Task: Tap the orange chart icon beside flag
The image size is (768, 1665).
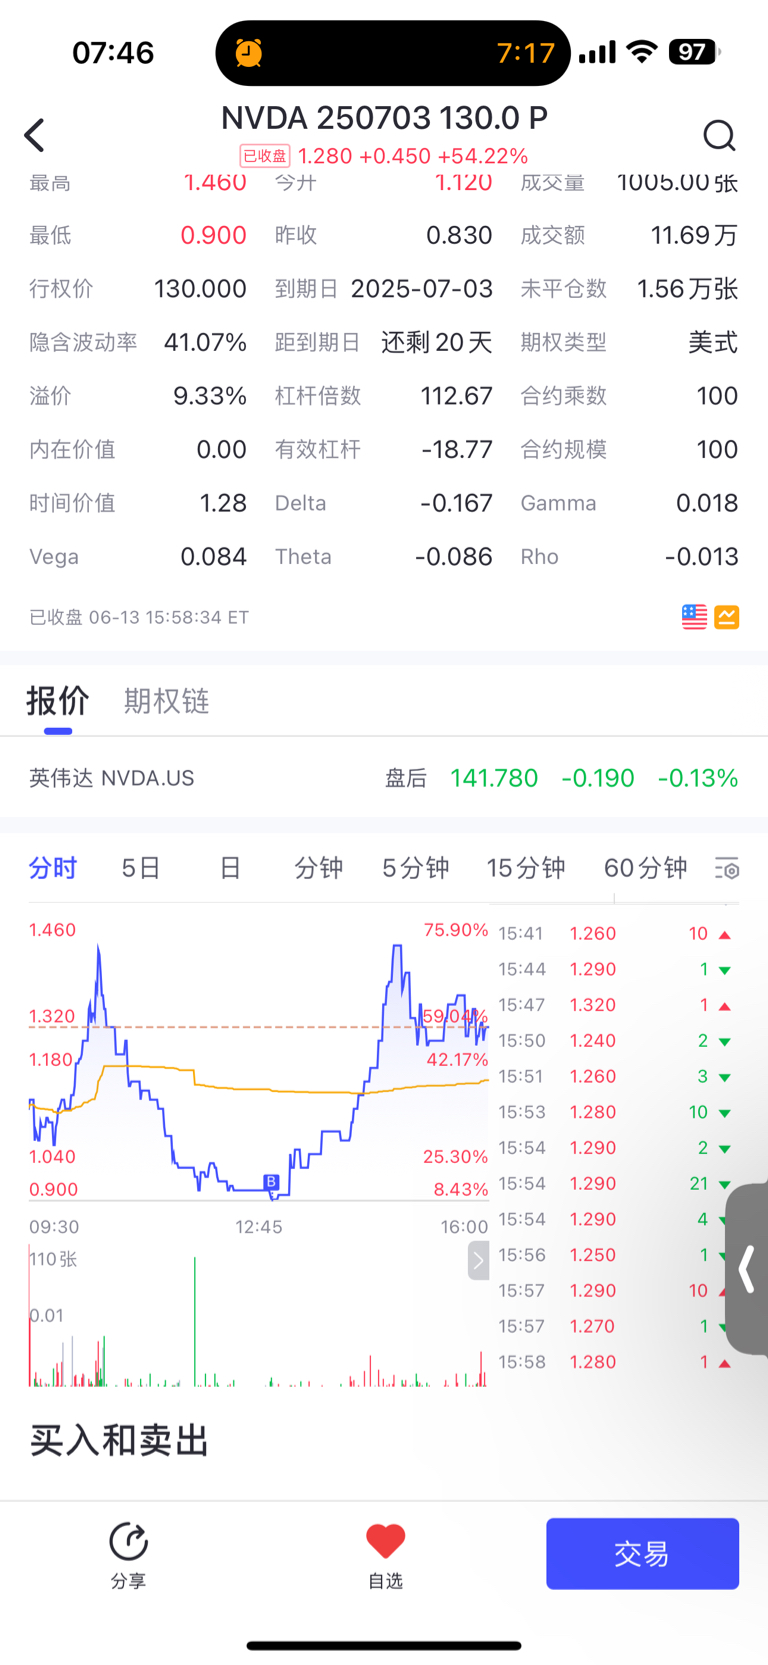Action: [x=727, y=617]
